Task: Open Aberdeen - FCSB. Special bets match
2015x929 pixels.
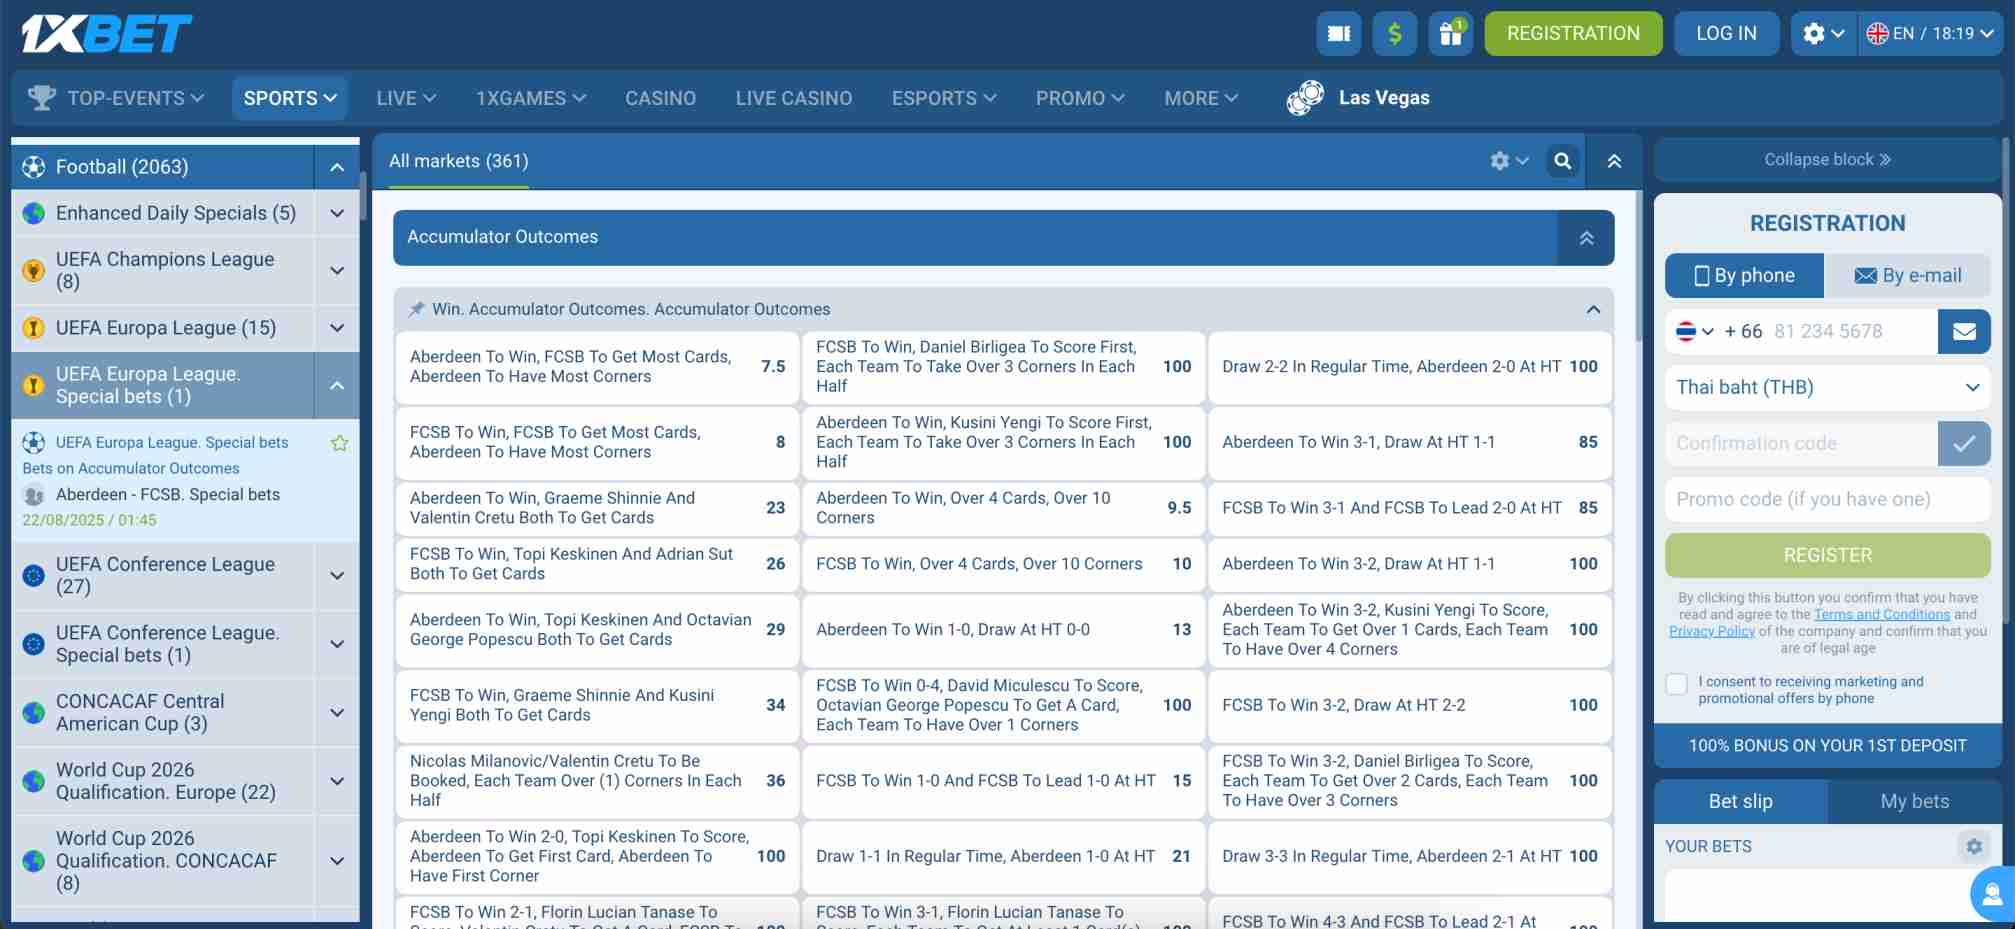Action: (x=168, y=495)
